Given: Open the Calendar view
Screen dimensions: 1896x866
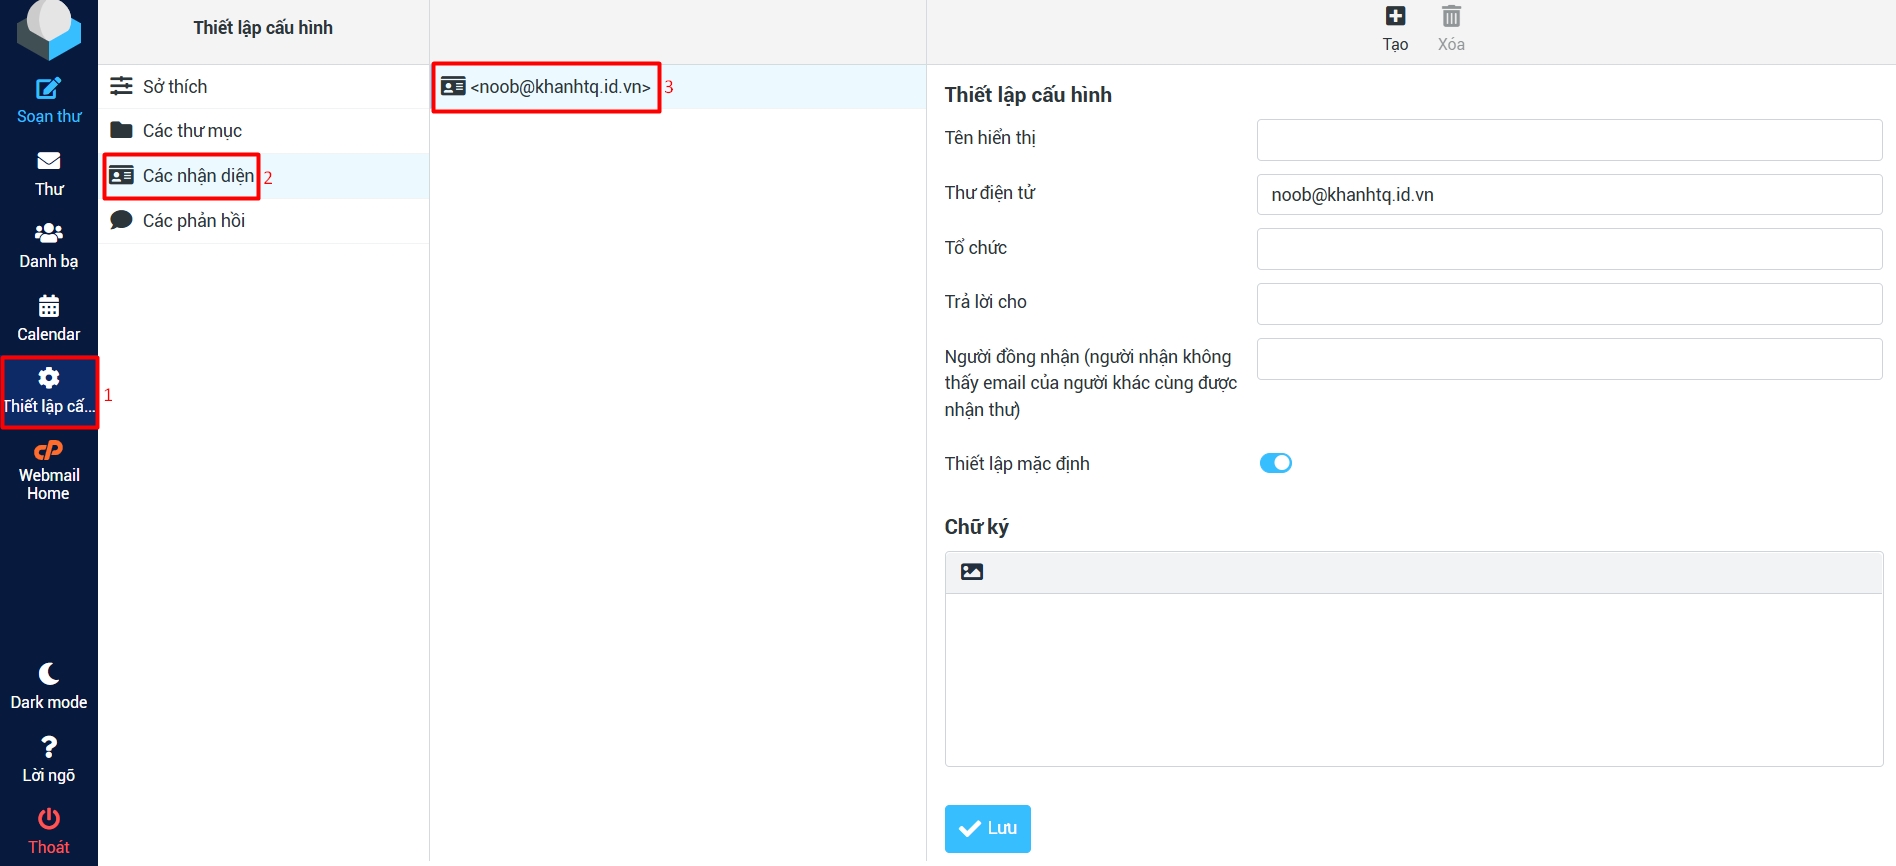Looking at the screenshot, I should click(48, 307).
